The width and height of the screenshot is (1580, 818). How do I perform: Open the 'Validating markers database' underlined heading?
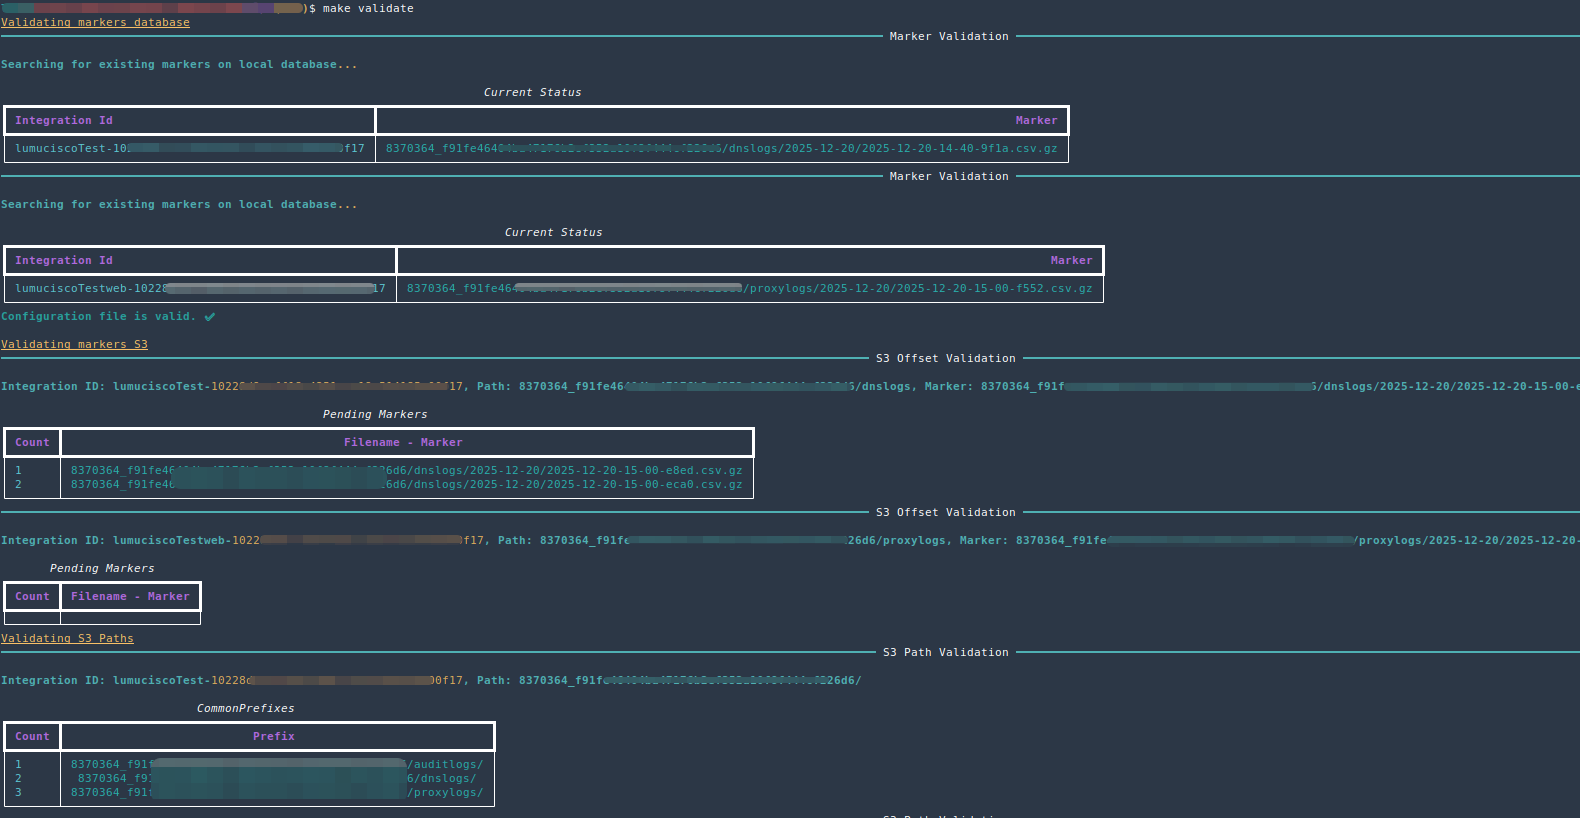[95, 22]
